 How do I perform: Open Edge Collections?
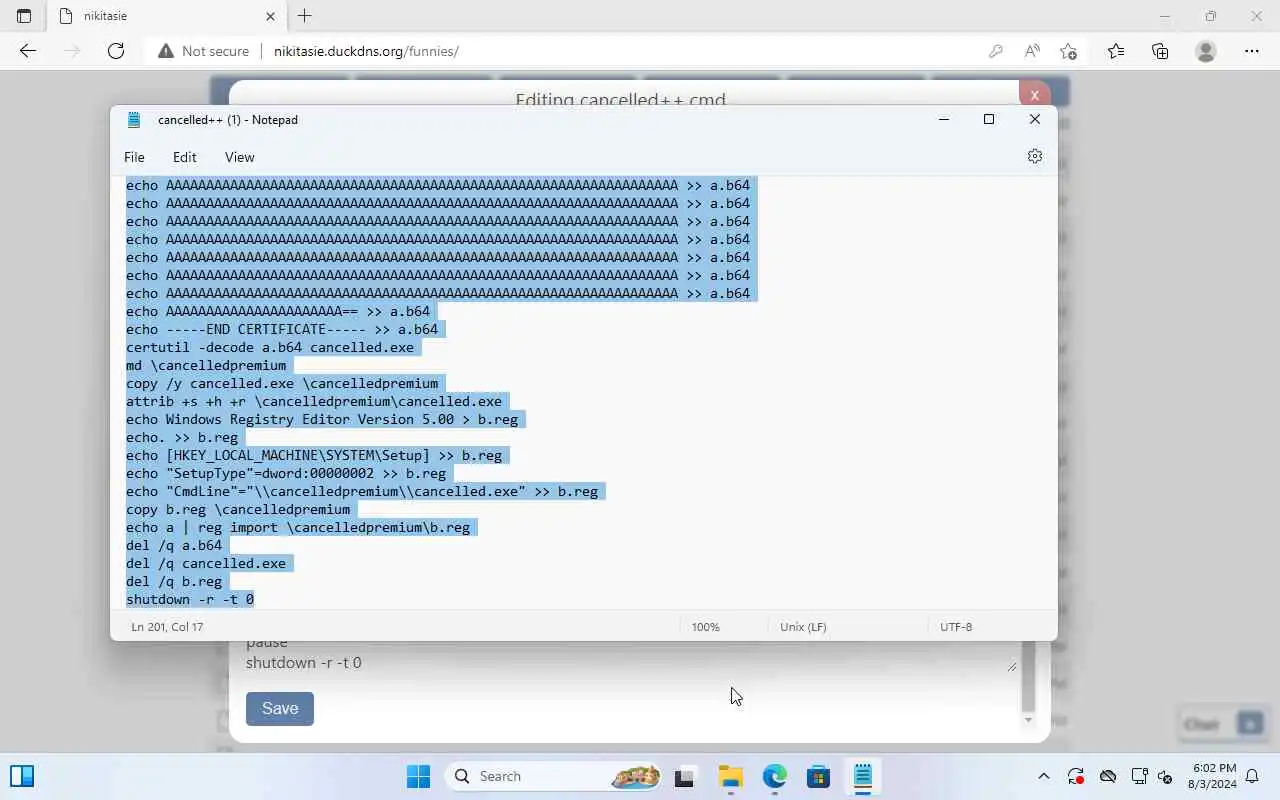pos(1160,51)
